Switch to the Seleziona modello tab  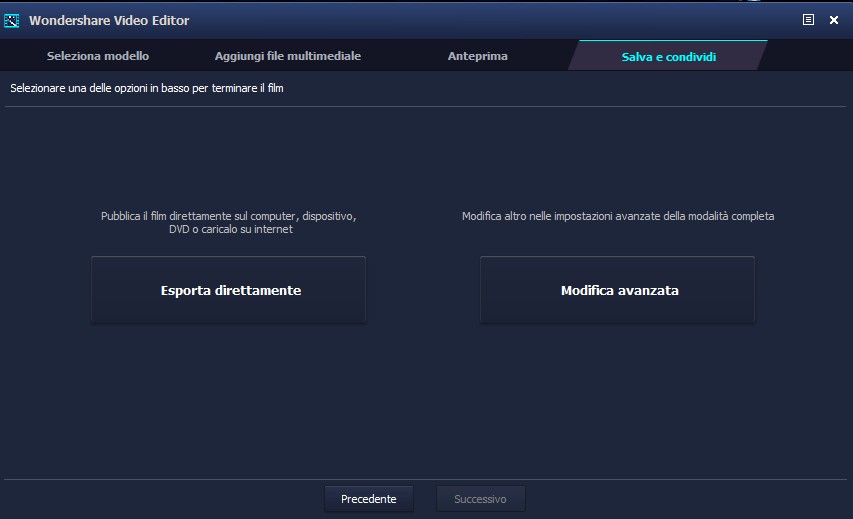click(98, 56)
